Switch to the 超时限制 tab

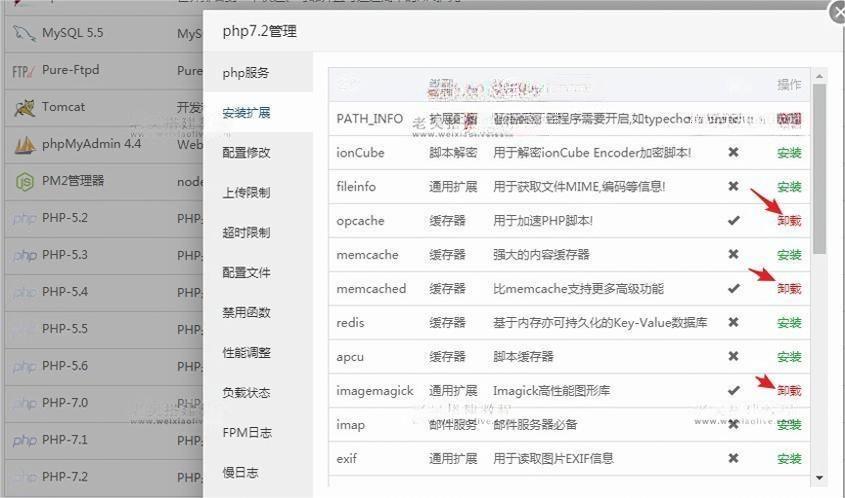258,232
